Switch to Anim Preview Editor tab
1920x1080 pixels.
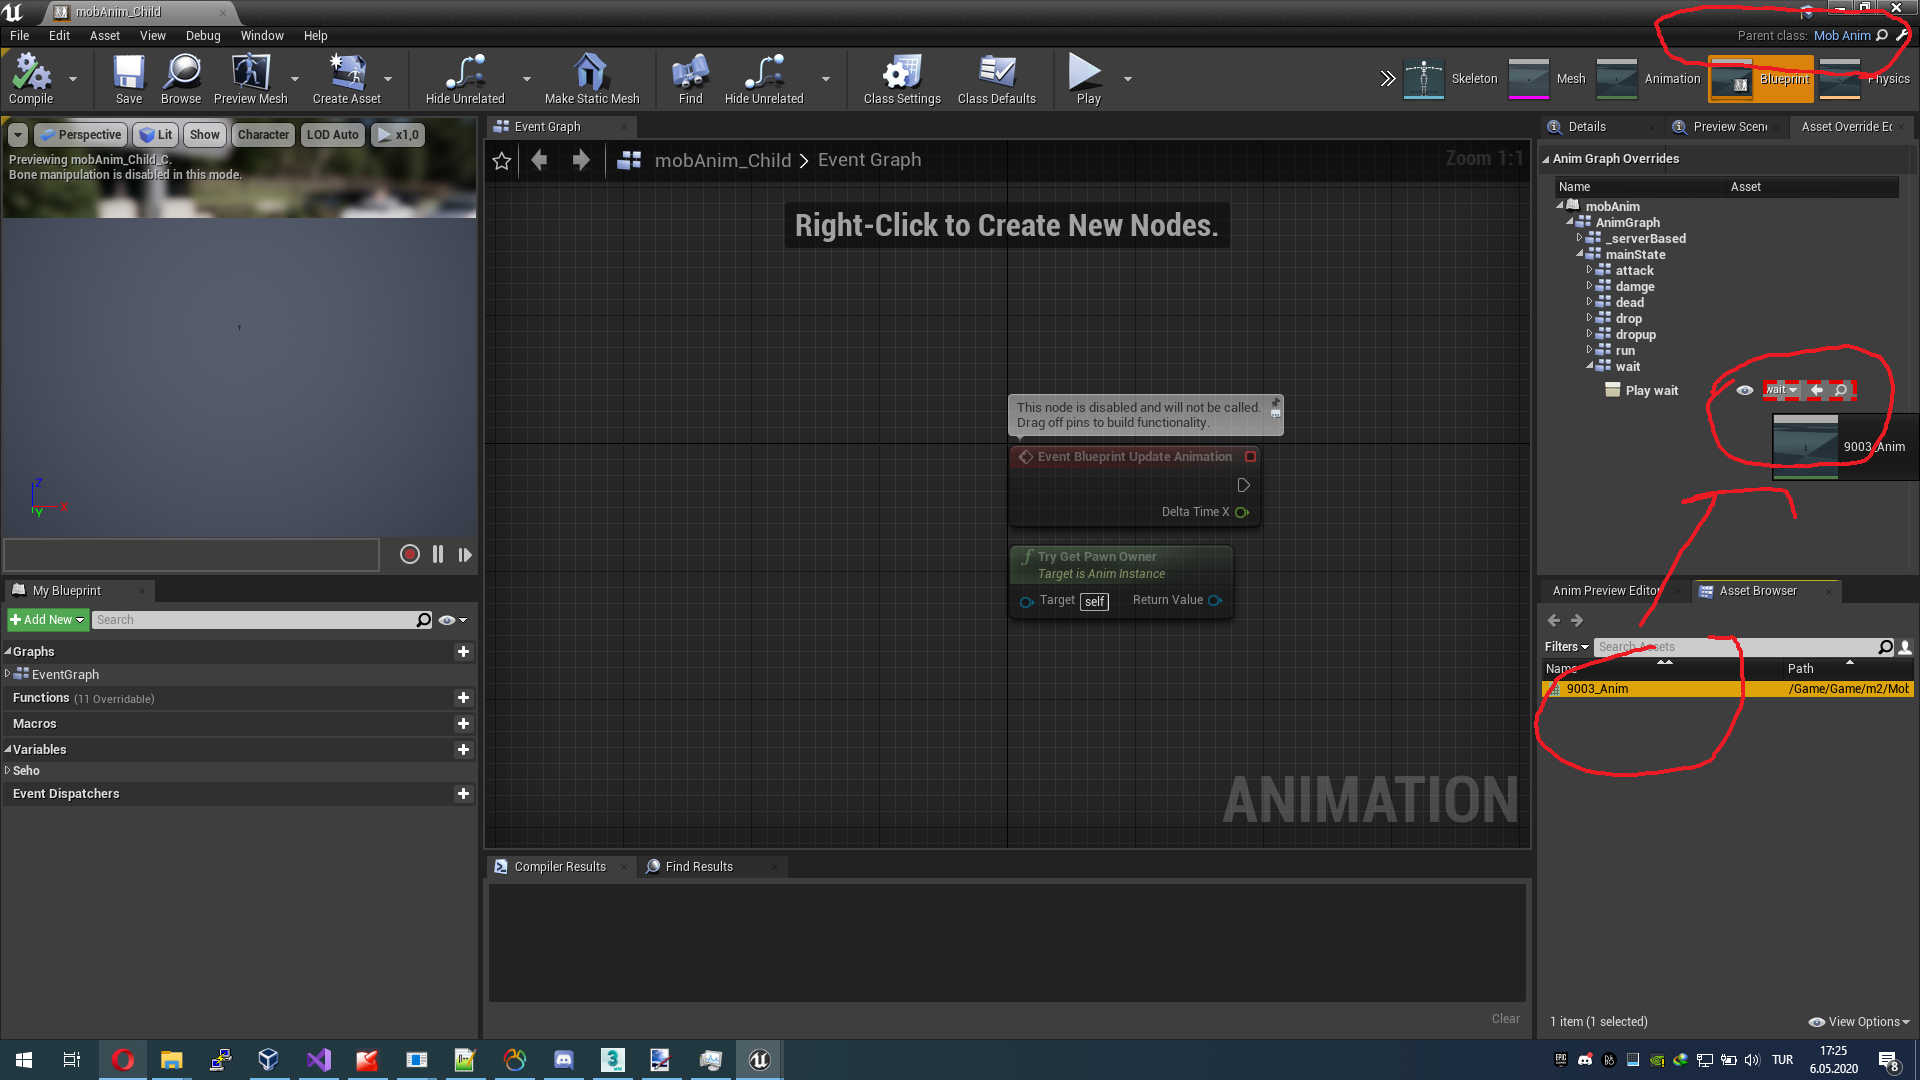click(x=1606, y=591)
